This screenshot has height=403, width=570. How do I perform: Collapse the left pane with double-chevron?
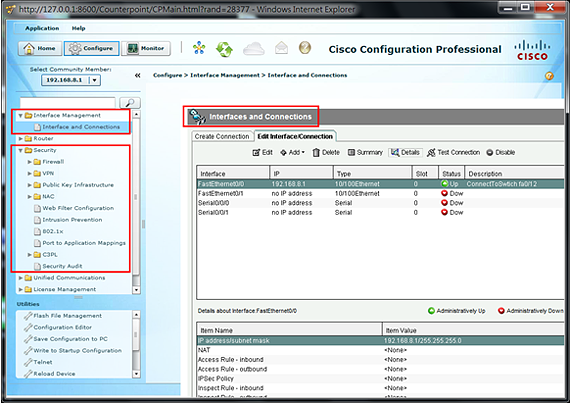137,75
